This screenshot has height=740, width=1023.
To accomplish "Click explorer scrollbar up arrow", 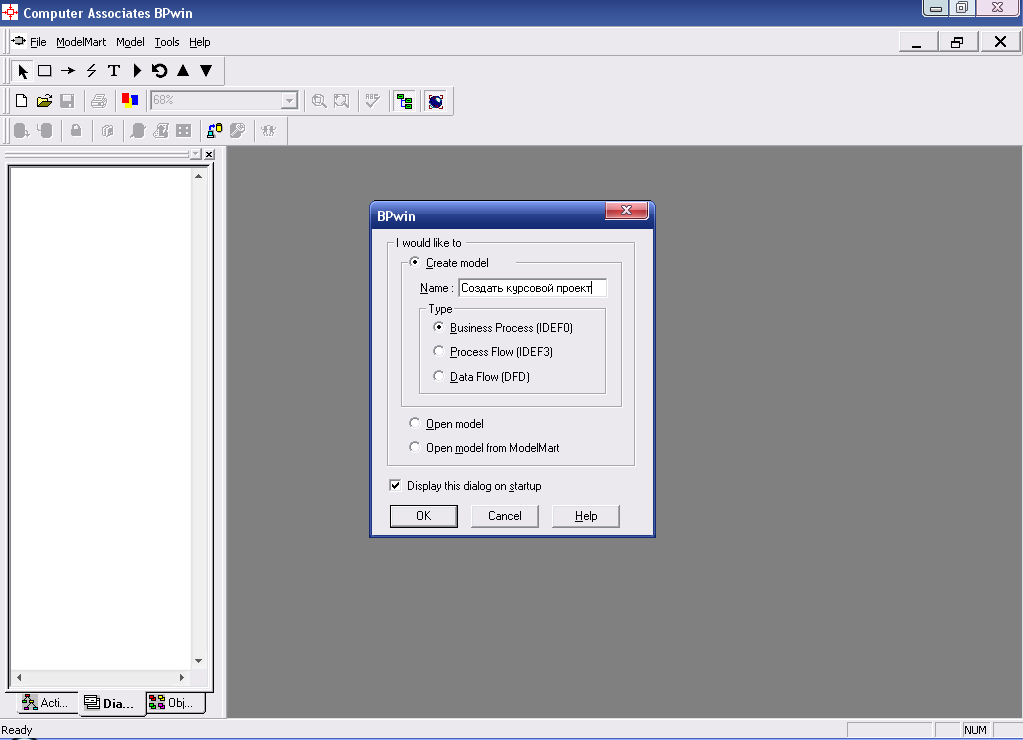I will click(198, 176).
